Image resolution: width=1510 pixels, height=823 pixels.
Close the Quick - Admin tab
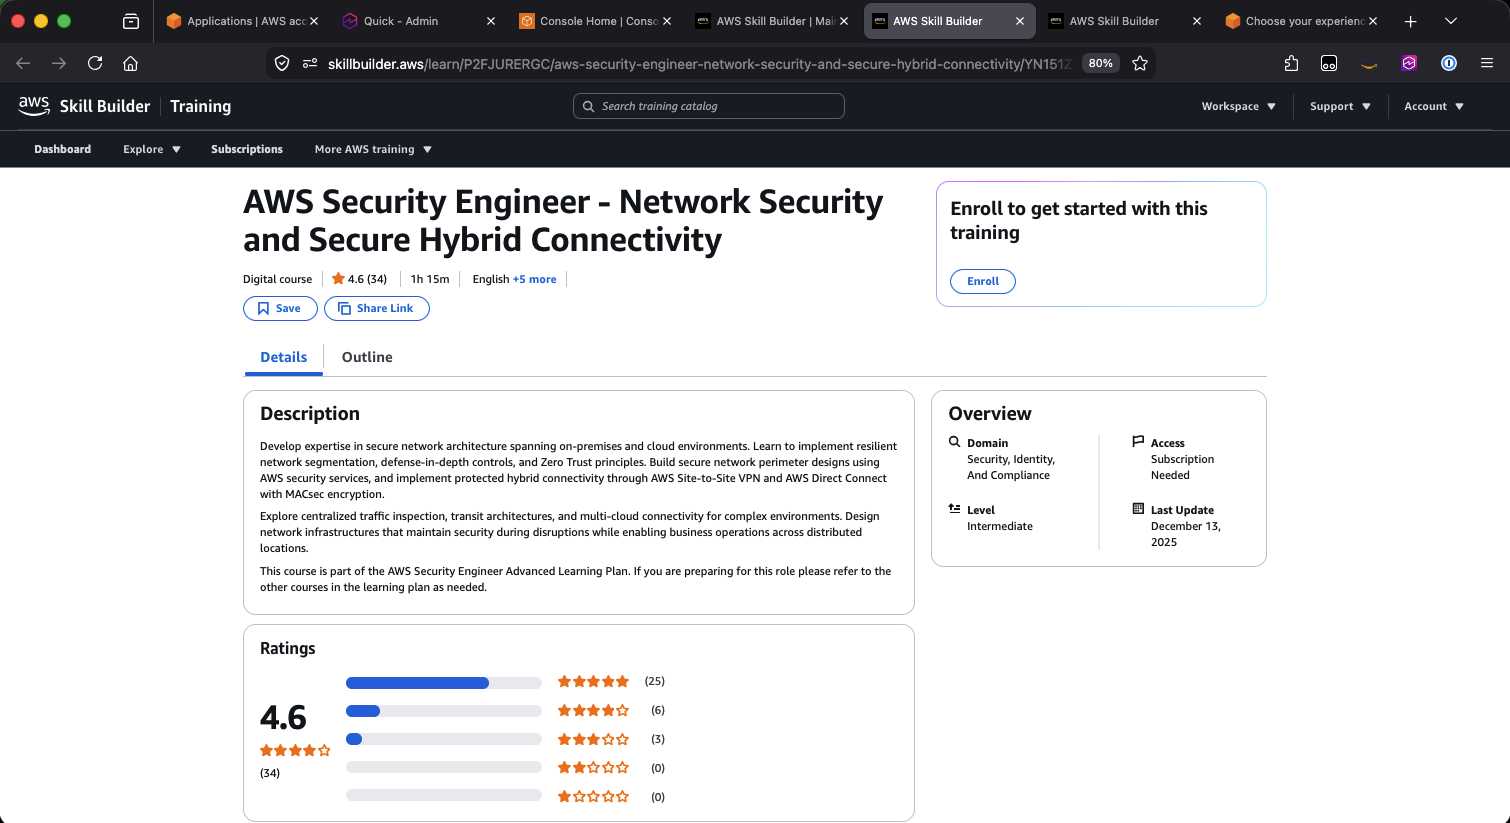pyautogui.click(x=491, y=21)
